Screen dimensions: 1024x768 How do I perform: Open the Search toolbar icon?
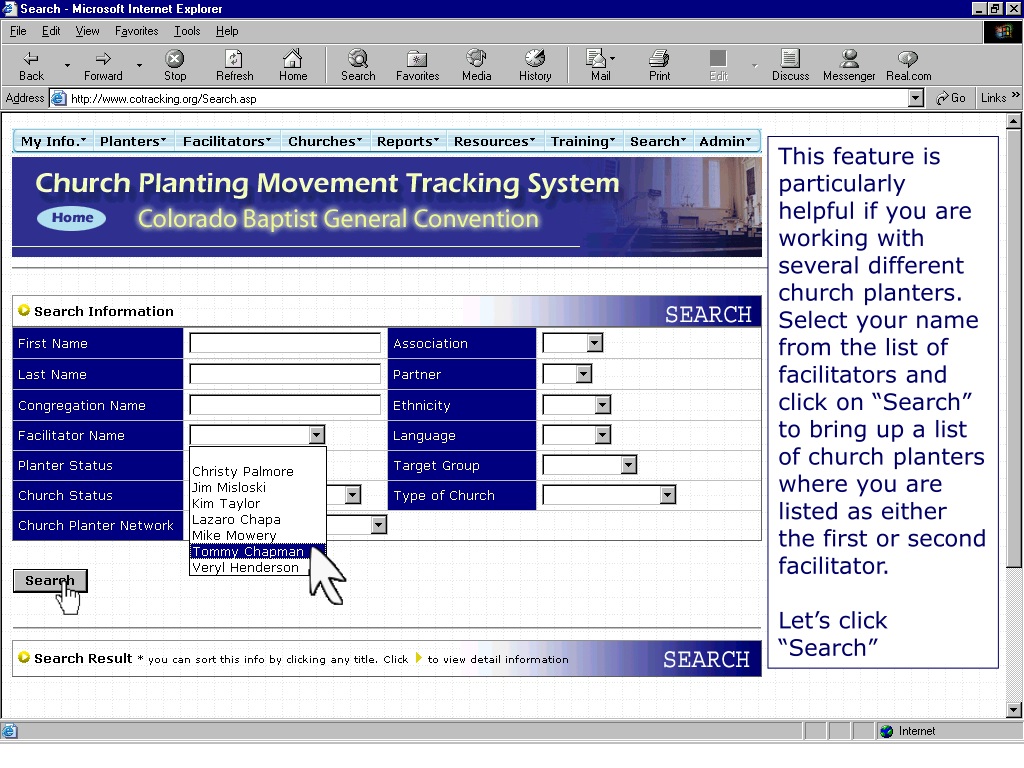click(x=358, y=65)
